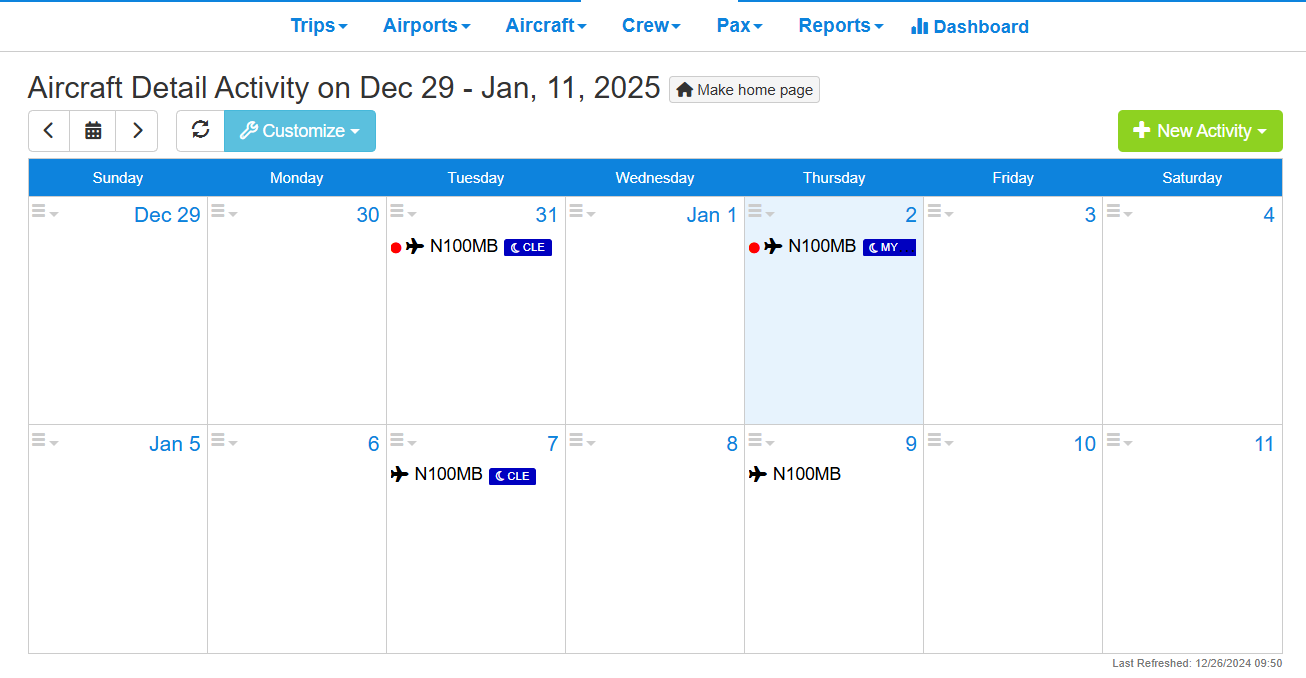The width and height of the screenshot is (1306, 678).
Task: Click MY overnight badge on Jan 2
Action: click(889, 247)
